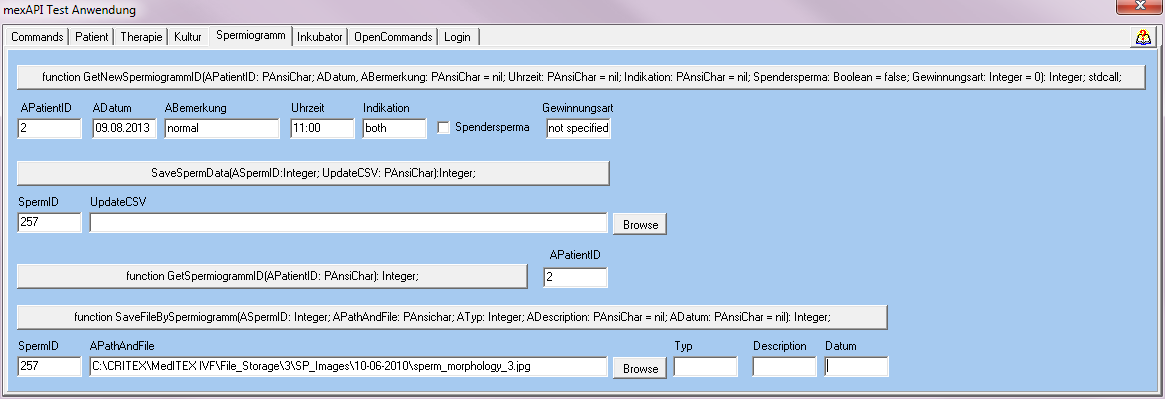This screenshot has width=1165, height=399.
Task: Open the Inkubator tab
Action: (x=319, y=36)
